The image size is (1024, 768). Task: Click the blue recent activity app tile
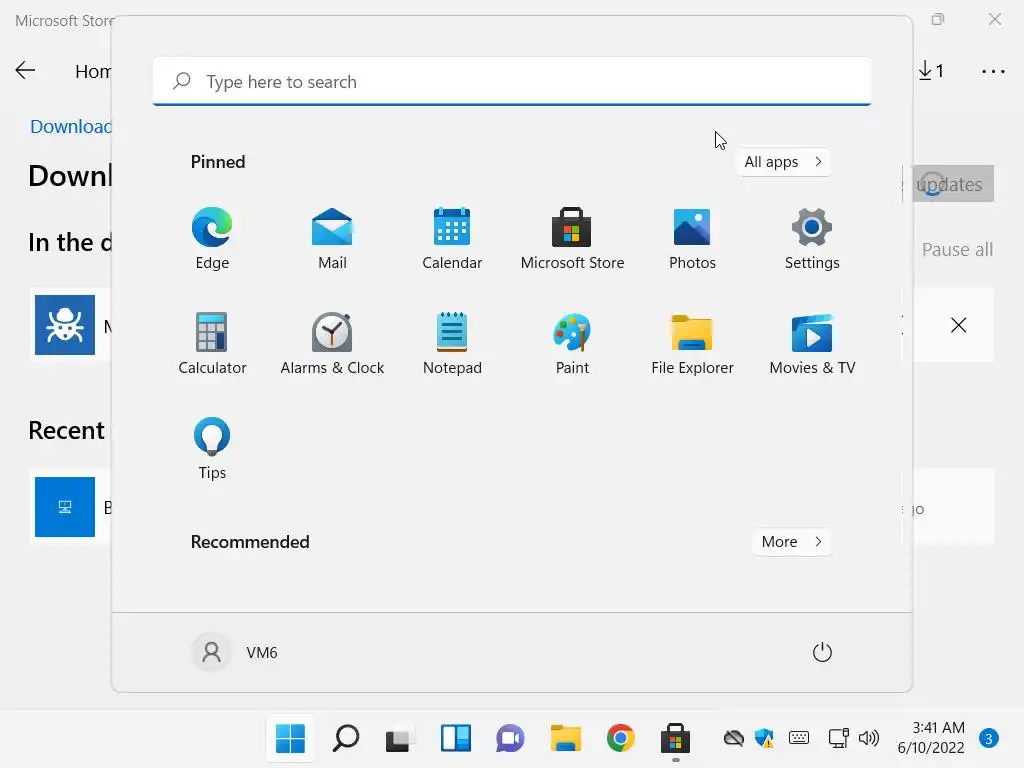tap(65, 507)
